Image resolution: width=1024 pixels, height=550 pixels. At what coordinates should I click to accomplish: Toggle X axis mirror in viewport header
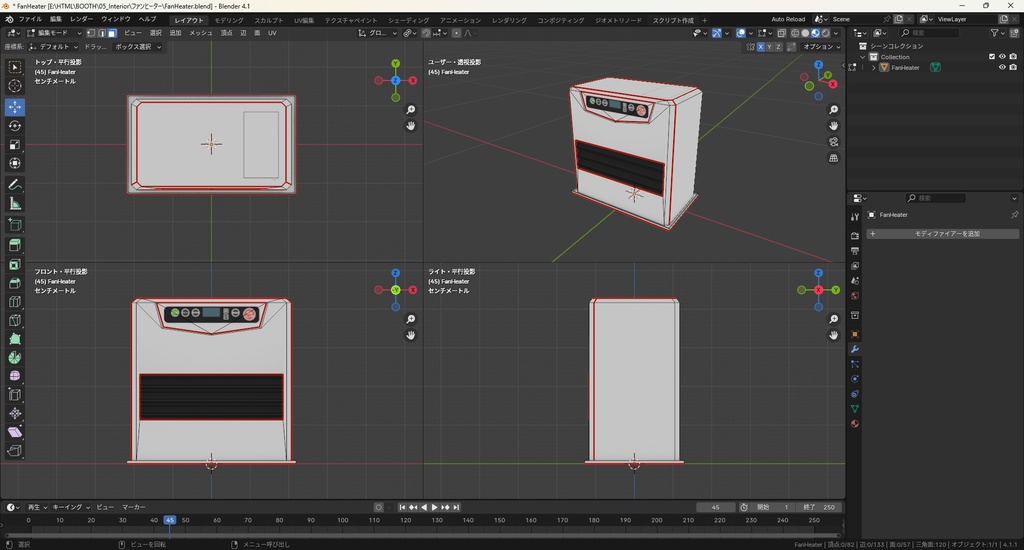click(762, 47)
